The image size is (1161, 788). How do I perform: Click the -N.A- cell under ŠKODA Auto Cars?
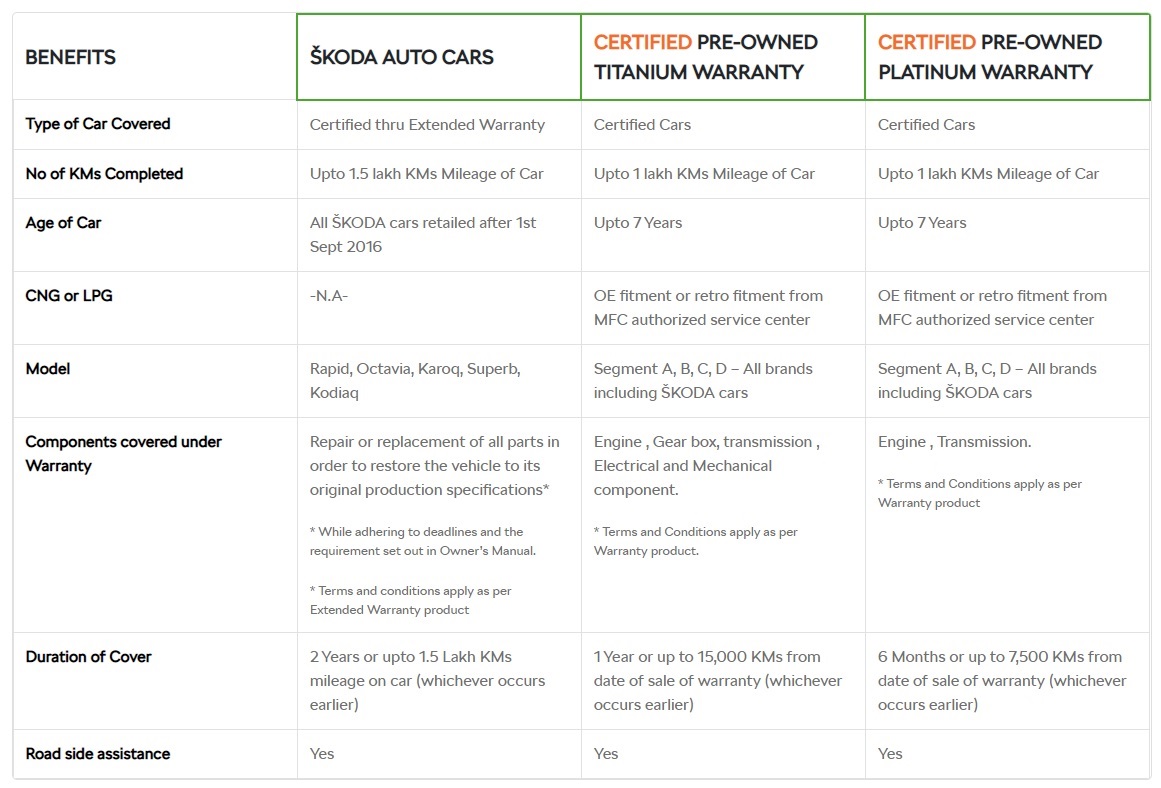329,295
